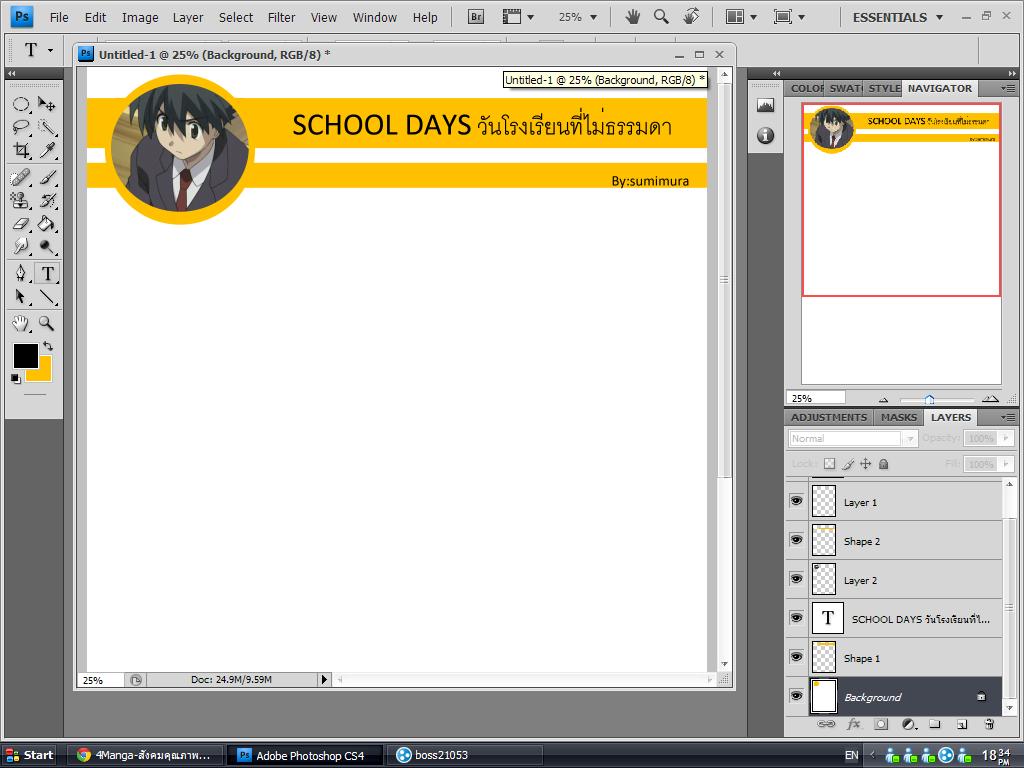Select the History Brush tool

coord(46,200)
